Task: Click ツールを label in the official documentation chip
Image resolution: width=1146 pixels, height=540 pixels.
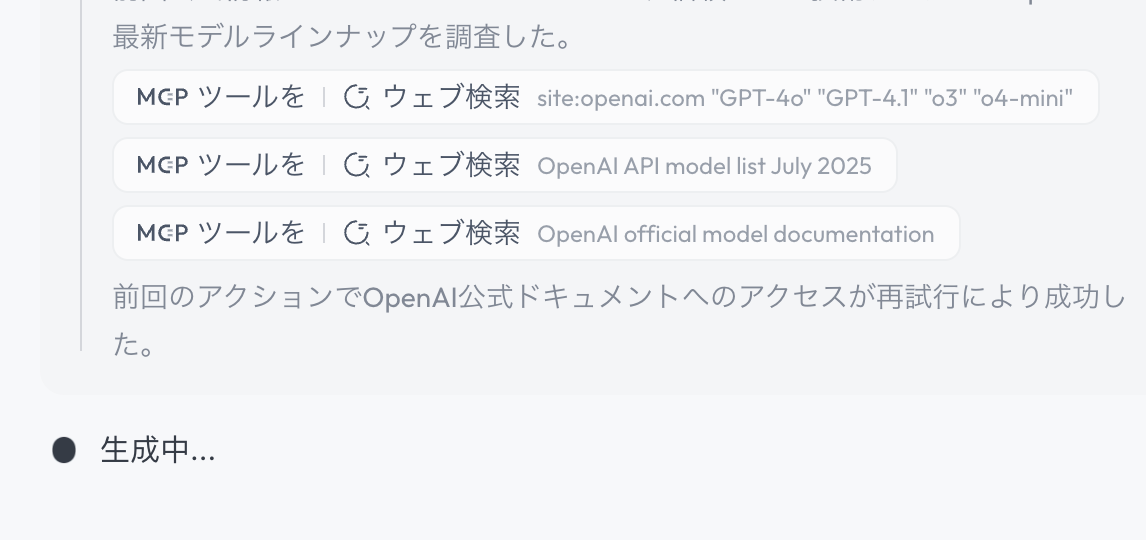Action: pos(251,233)
